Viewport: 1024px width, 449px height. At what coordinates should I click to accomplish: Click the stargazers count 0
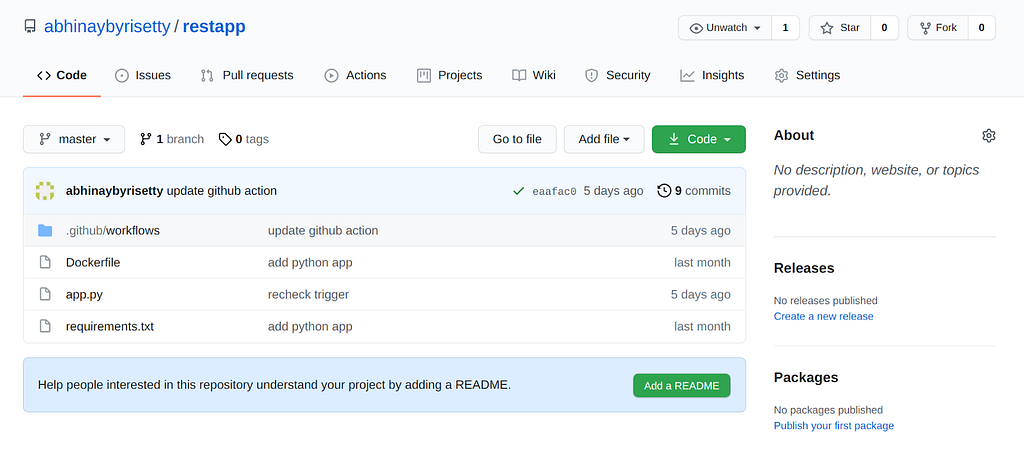pos(884,28)
